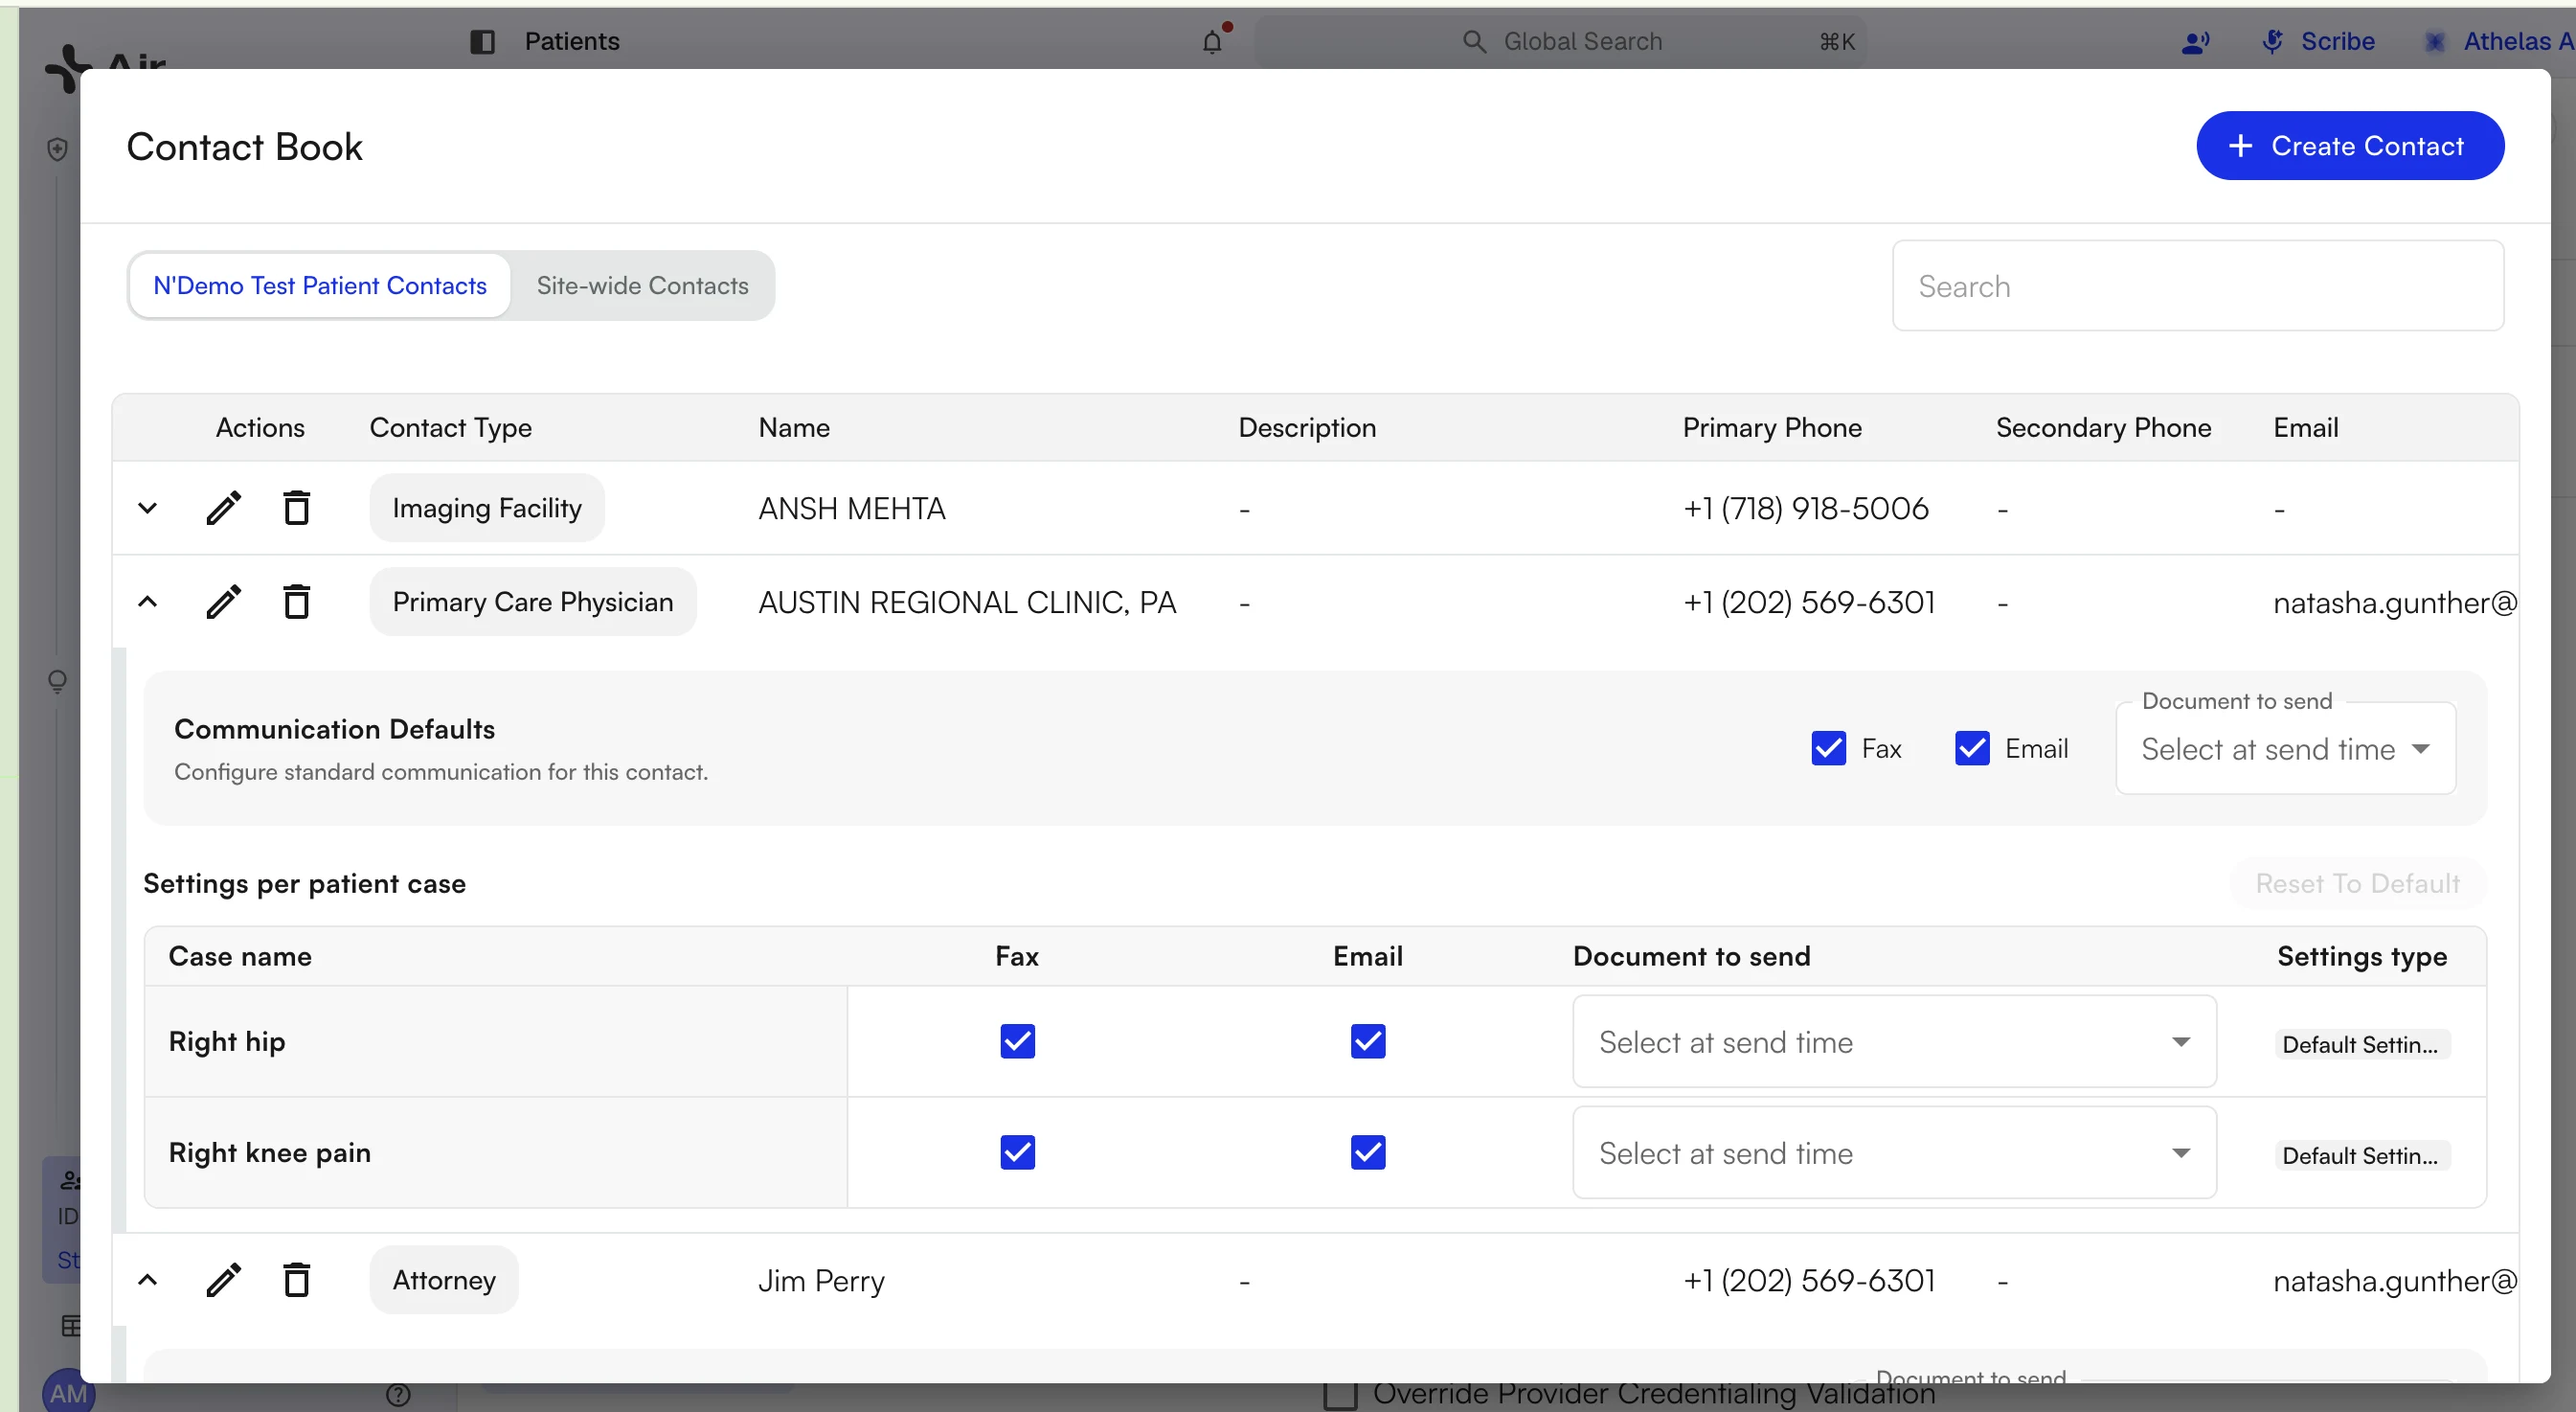Click the Contact Type column header

pyautogui.click(x=450, y=427)
